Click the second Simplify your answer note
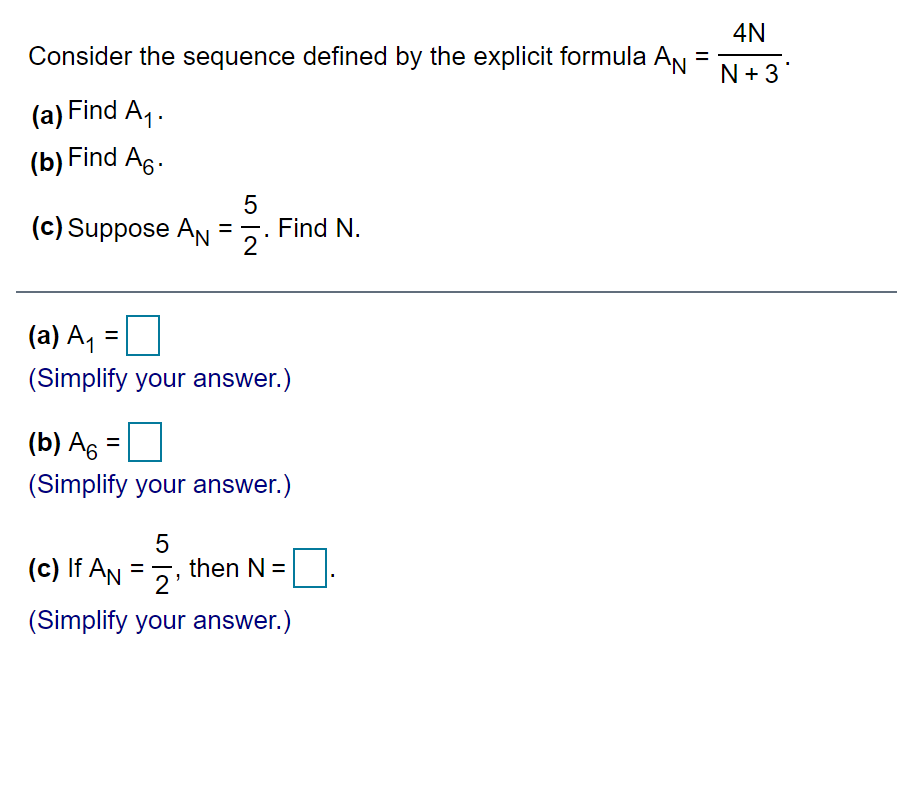Screen dimensions: 897x801 coord(158,484)
